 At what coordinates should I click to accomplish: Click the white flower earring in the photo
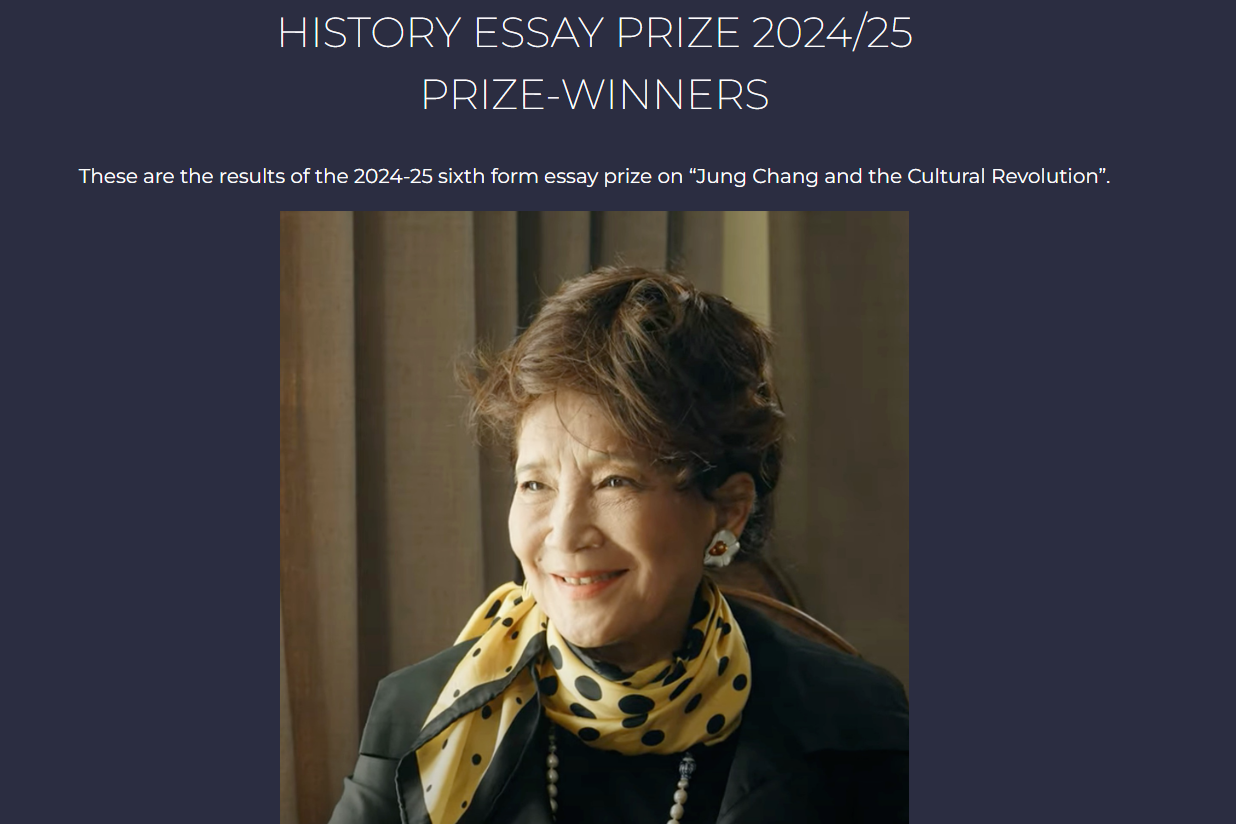point(721,548)
